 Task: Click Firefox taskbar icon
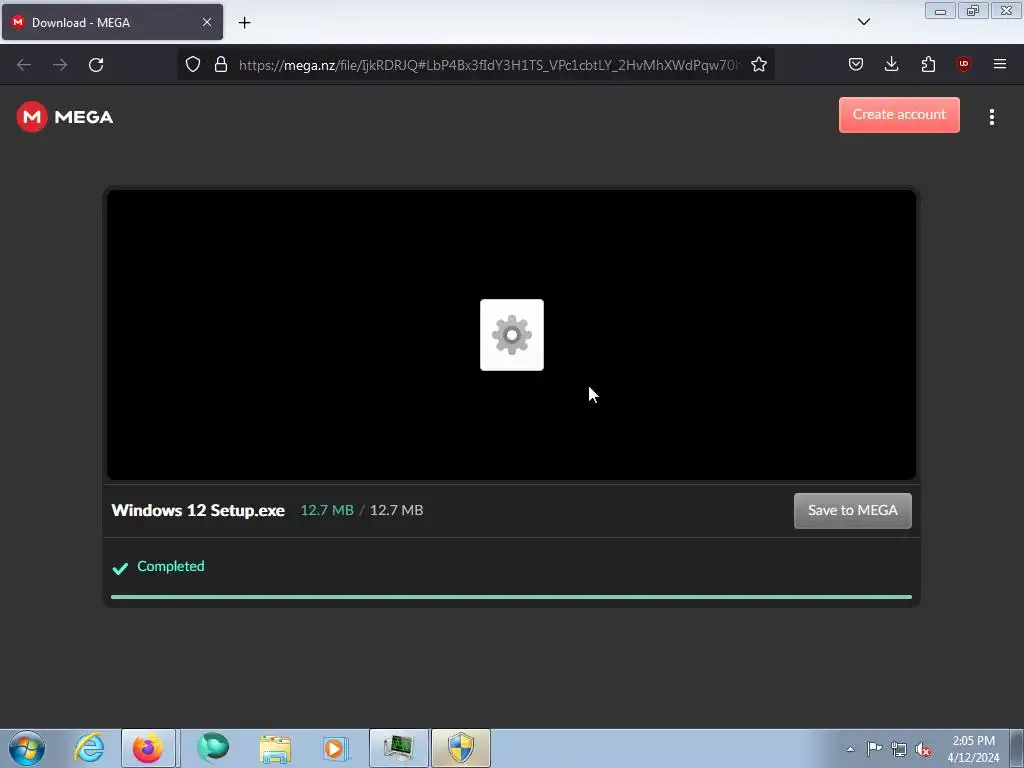tap(148, 748)
